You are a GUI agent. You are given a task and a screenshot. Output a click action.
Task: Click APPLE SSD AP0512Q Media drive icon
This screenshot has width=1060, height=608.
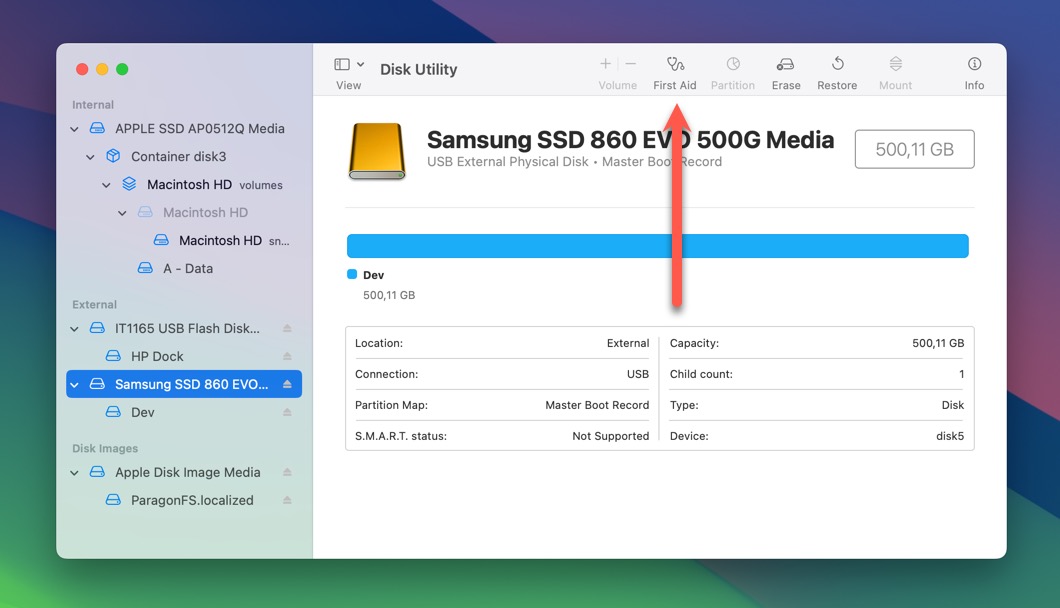[x=97, y=128]
